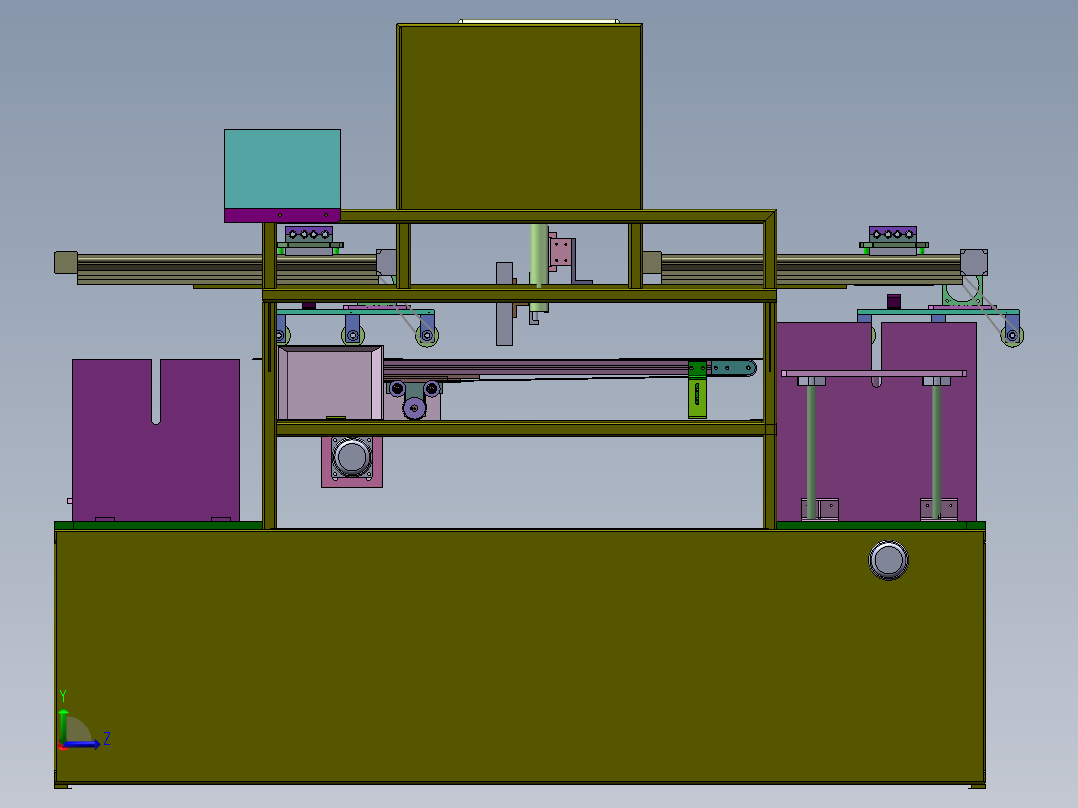The height and width of the screenshot is (808, 1078).
Task: Select the green bracket at conveyor right end
Action: pyautogui.click(x=697, y=390)
